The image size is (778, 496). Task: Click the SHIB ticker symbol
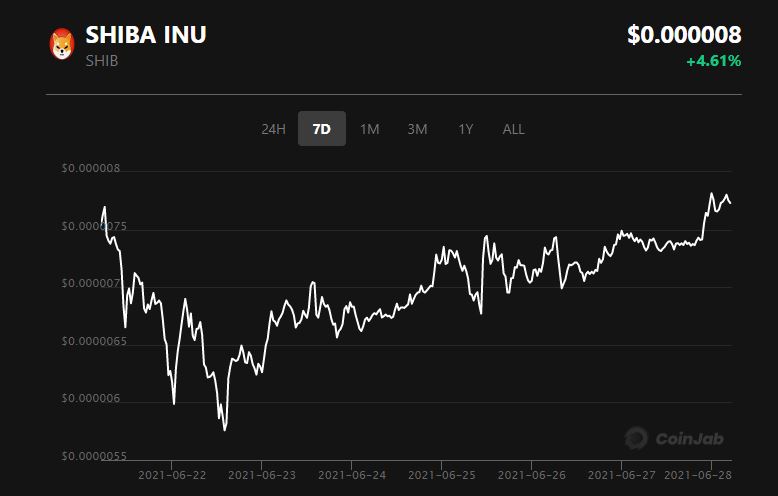pyautogui.click(x=102, y=61)
